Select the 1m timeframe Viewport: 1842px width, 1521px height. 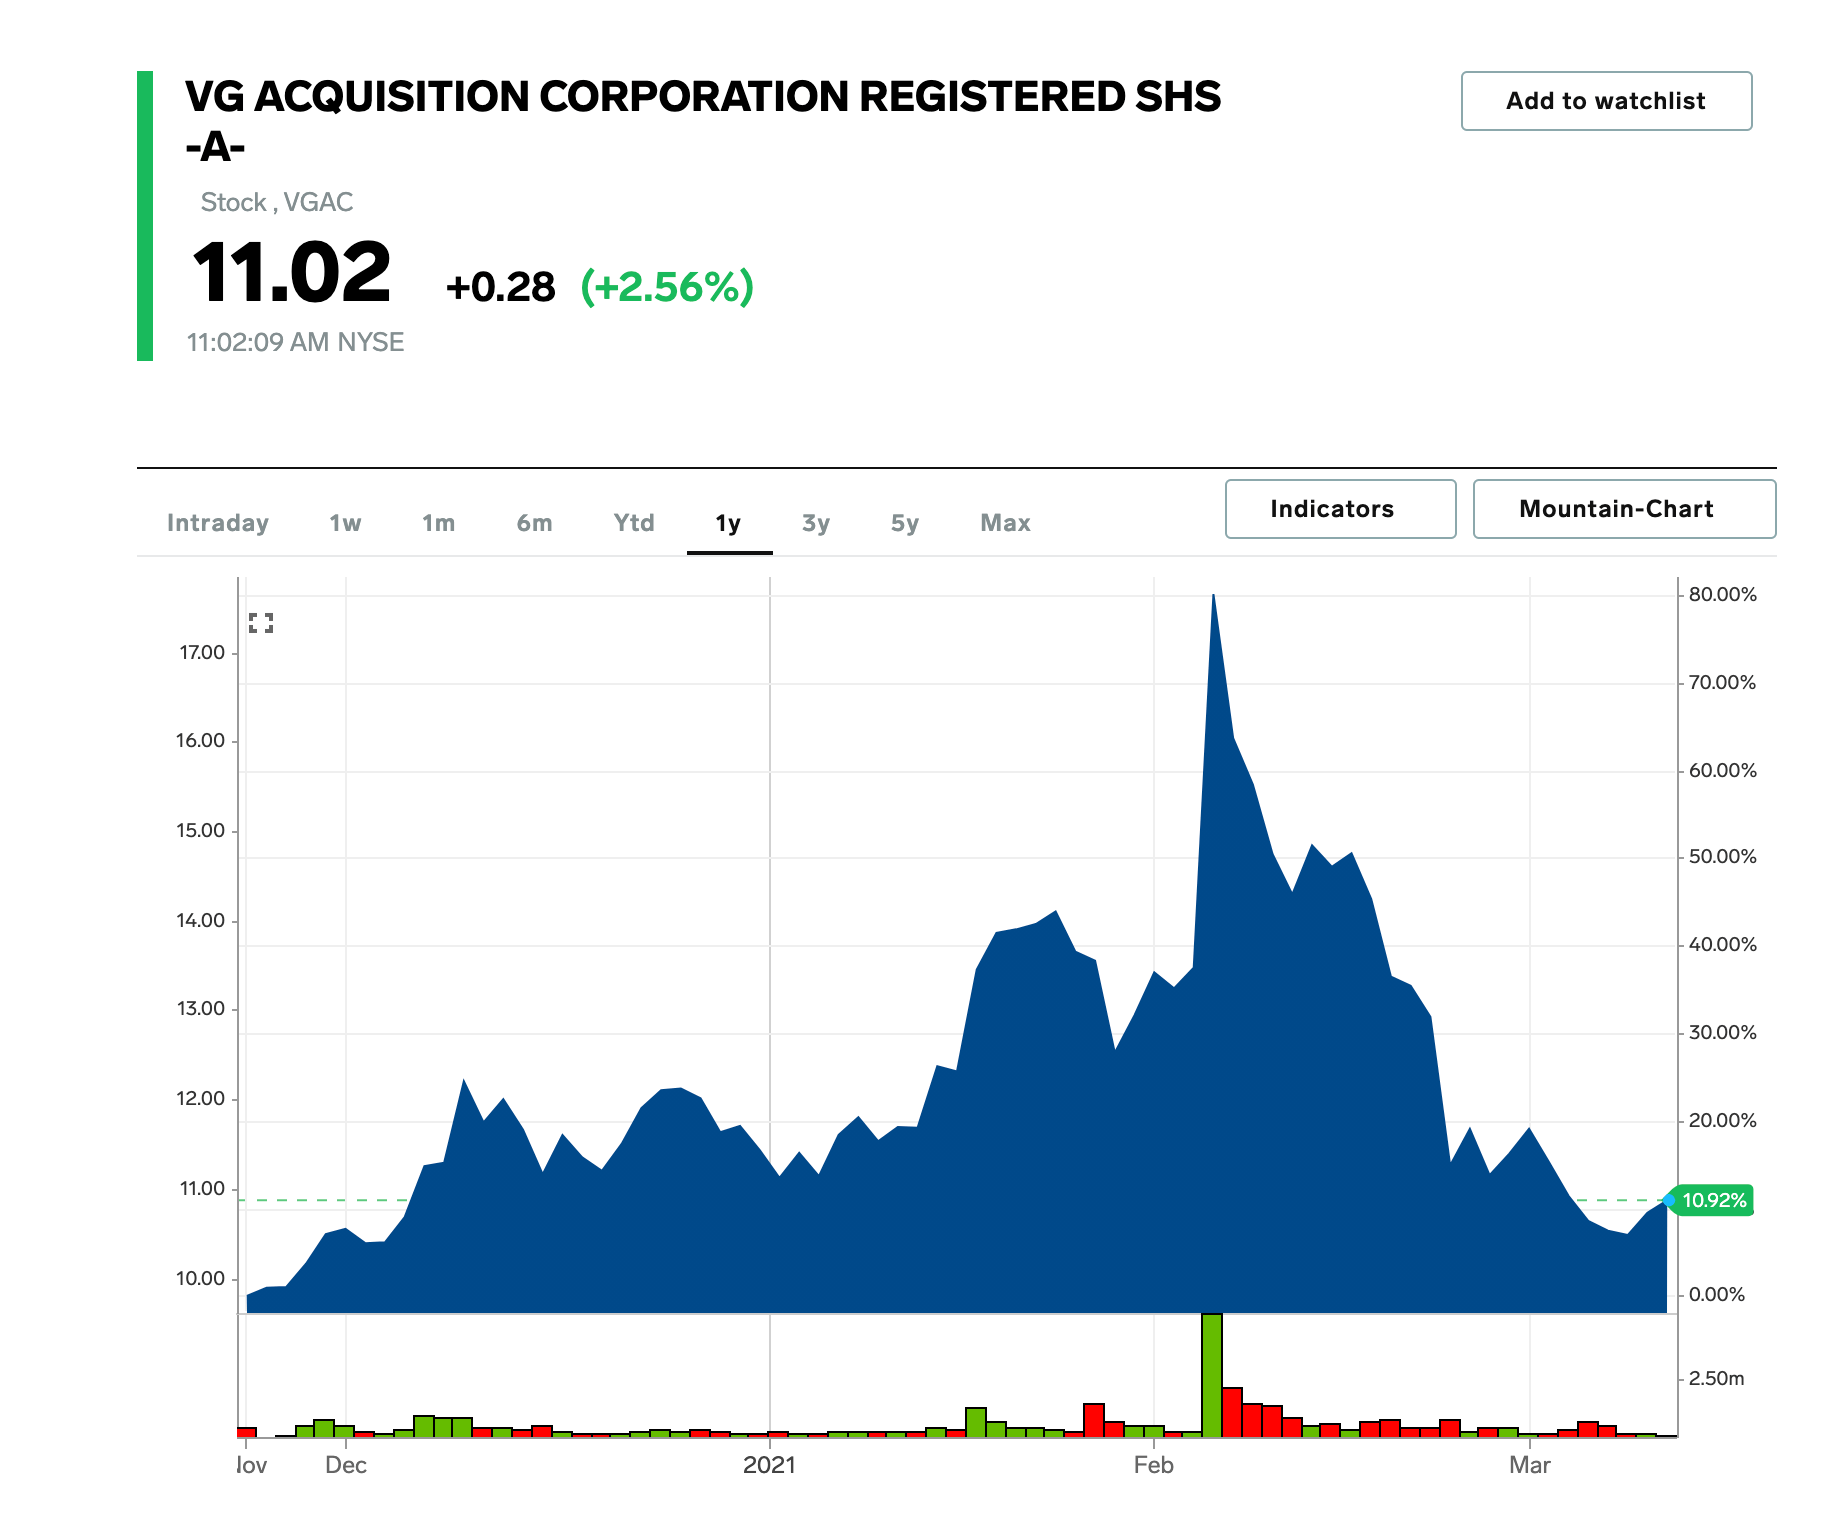tap(438, 522)
